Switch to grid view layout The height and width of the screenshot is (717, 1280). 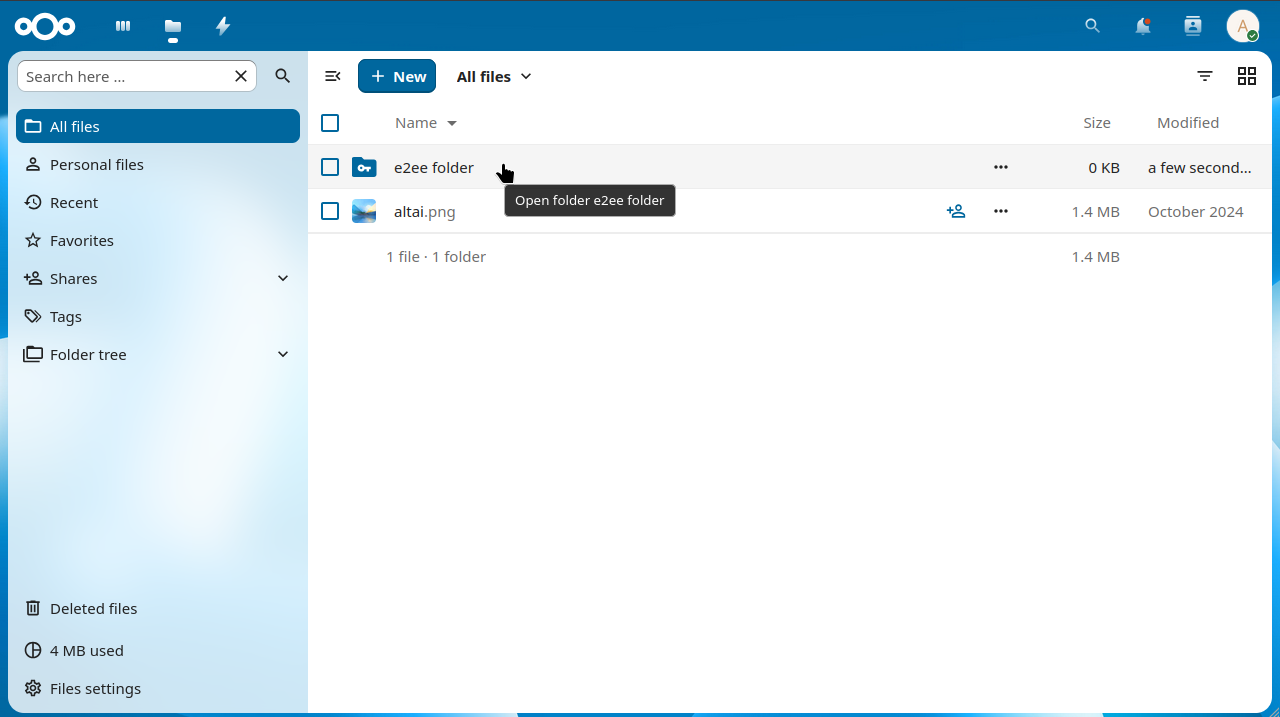coord(1246,76)
